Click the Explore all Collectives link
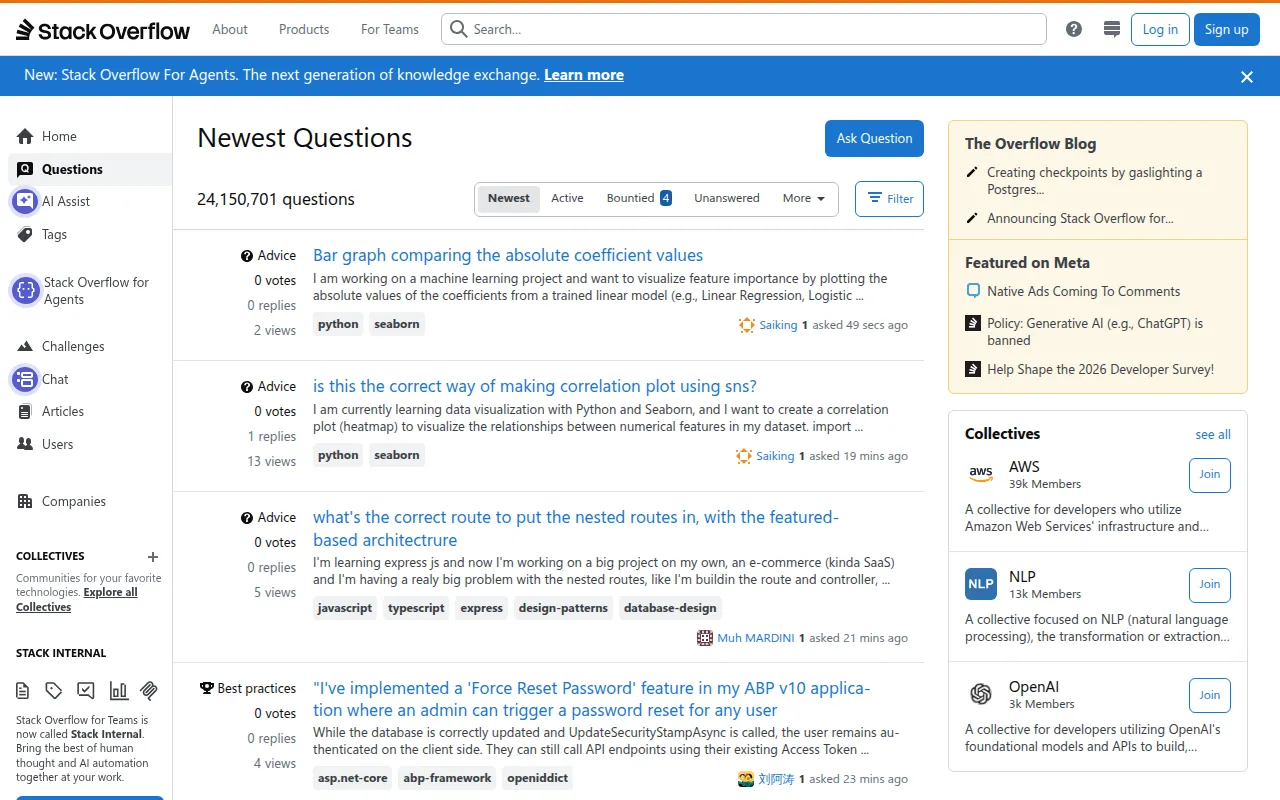Image resolution: width=1280 pixels, height=800 pixels. point(77,599)
